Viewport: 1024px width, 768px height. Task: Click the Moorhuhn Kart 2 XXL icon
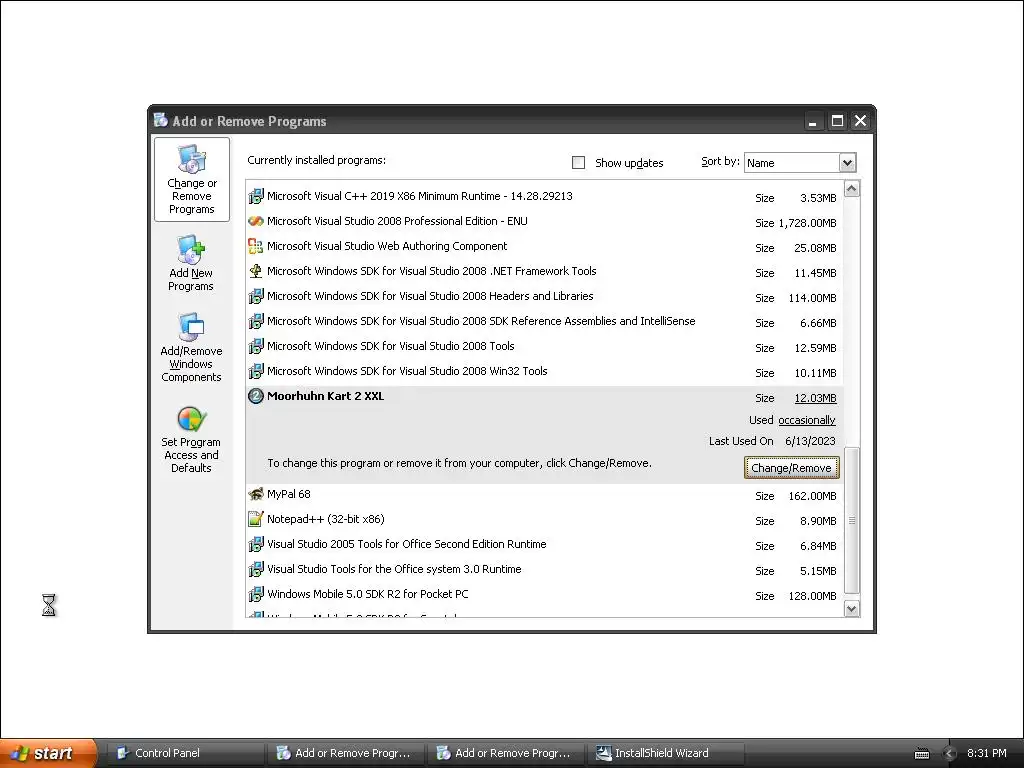pos(256,396)
